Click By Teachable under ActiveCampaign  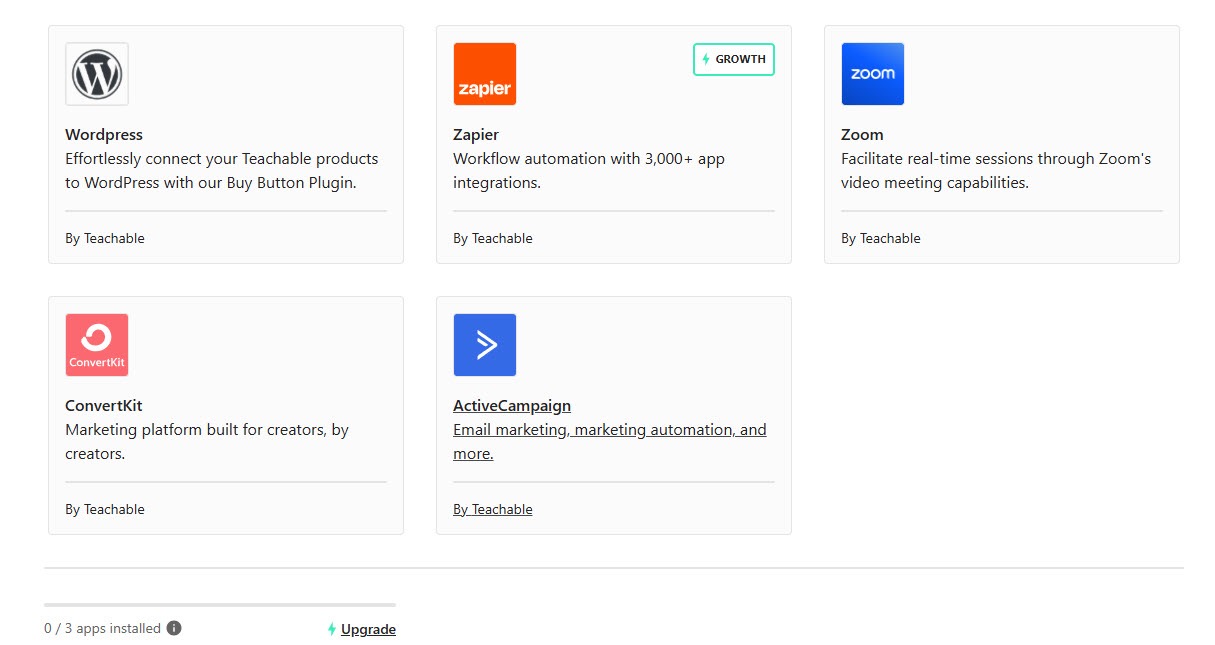[493, 509]
